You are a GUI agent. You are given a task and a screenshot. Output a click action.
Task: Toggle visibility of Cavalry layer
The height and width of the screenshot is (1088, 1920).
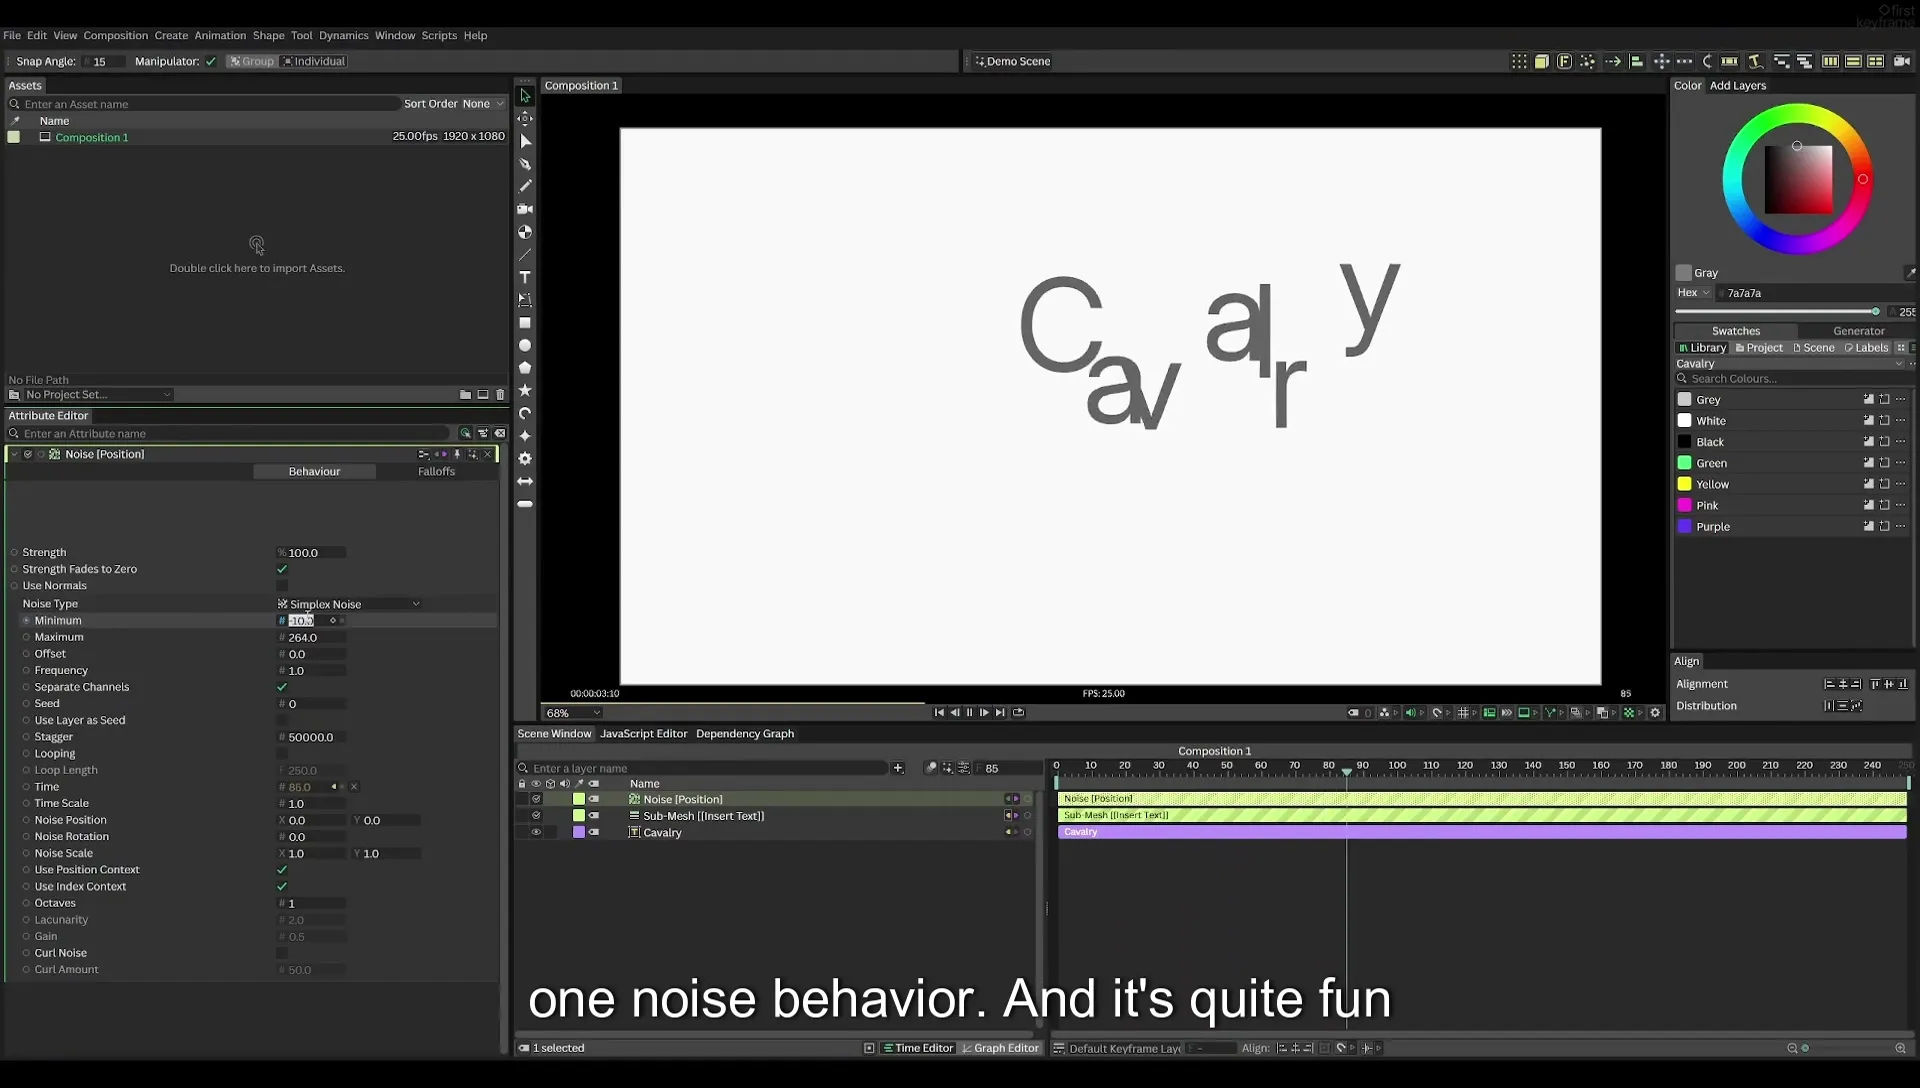tap(536, 832)
